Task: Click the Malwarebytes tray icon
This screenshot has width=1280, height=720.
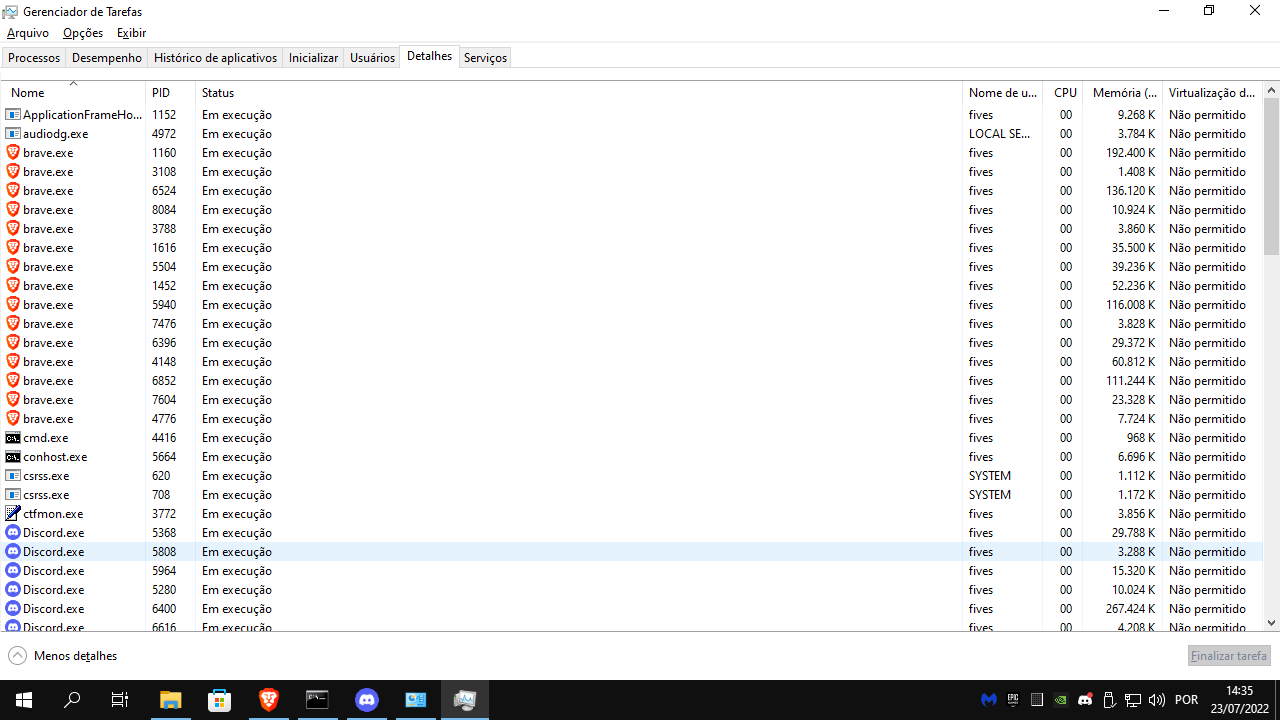Action: click(989, 700)
